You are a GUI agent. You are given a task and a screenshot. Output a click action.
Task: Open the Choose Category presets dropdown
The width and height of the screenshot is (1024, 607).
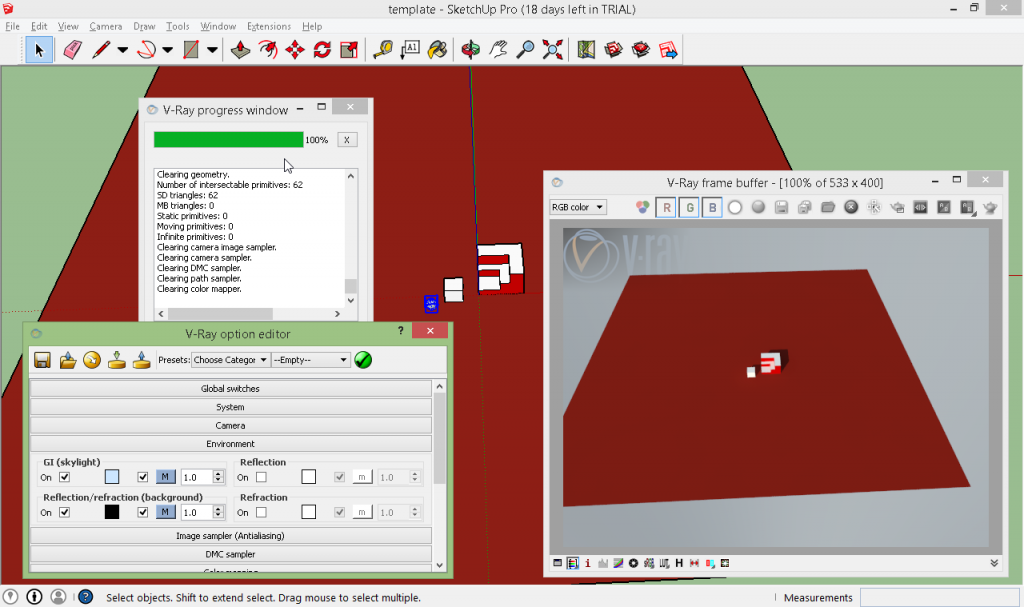coord(230,360)
